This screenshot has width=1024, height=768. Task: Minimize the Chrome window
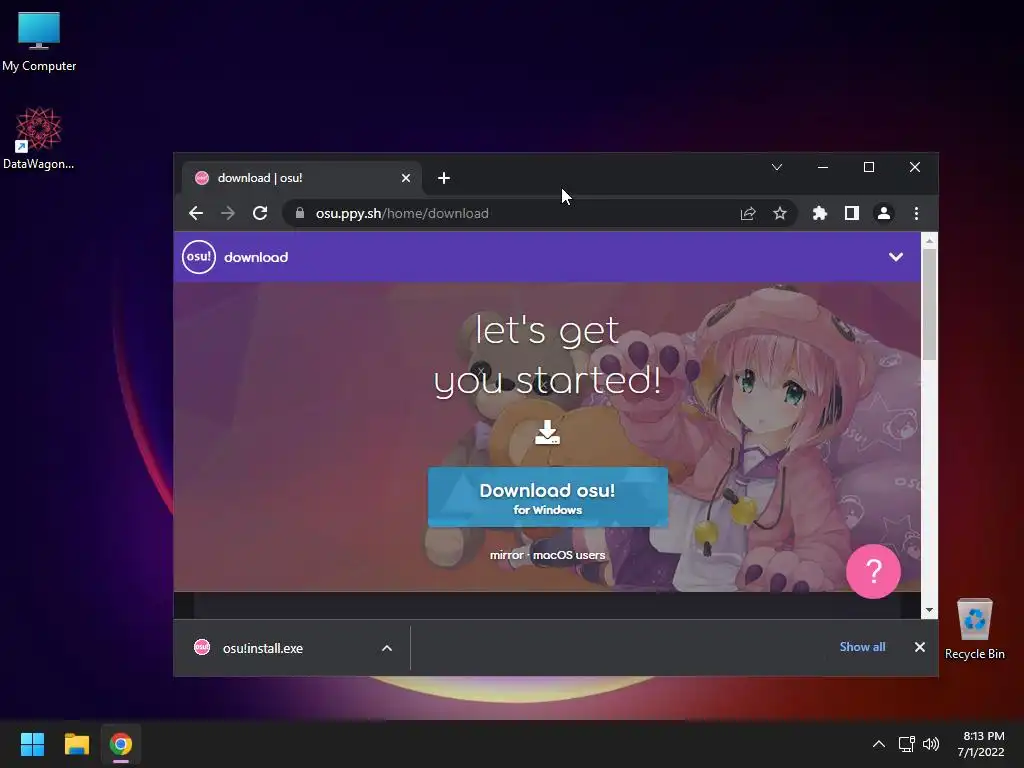click(823, 167)
